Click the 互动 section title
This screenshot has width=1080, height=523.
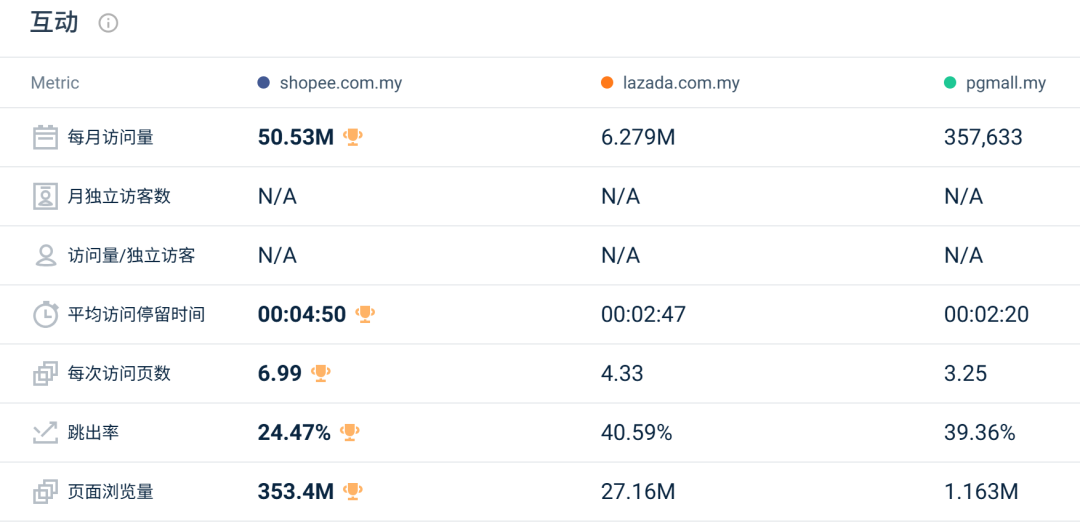tap(55, 23)
